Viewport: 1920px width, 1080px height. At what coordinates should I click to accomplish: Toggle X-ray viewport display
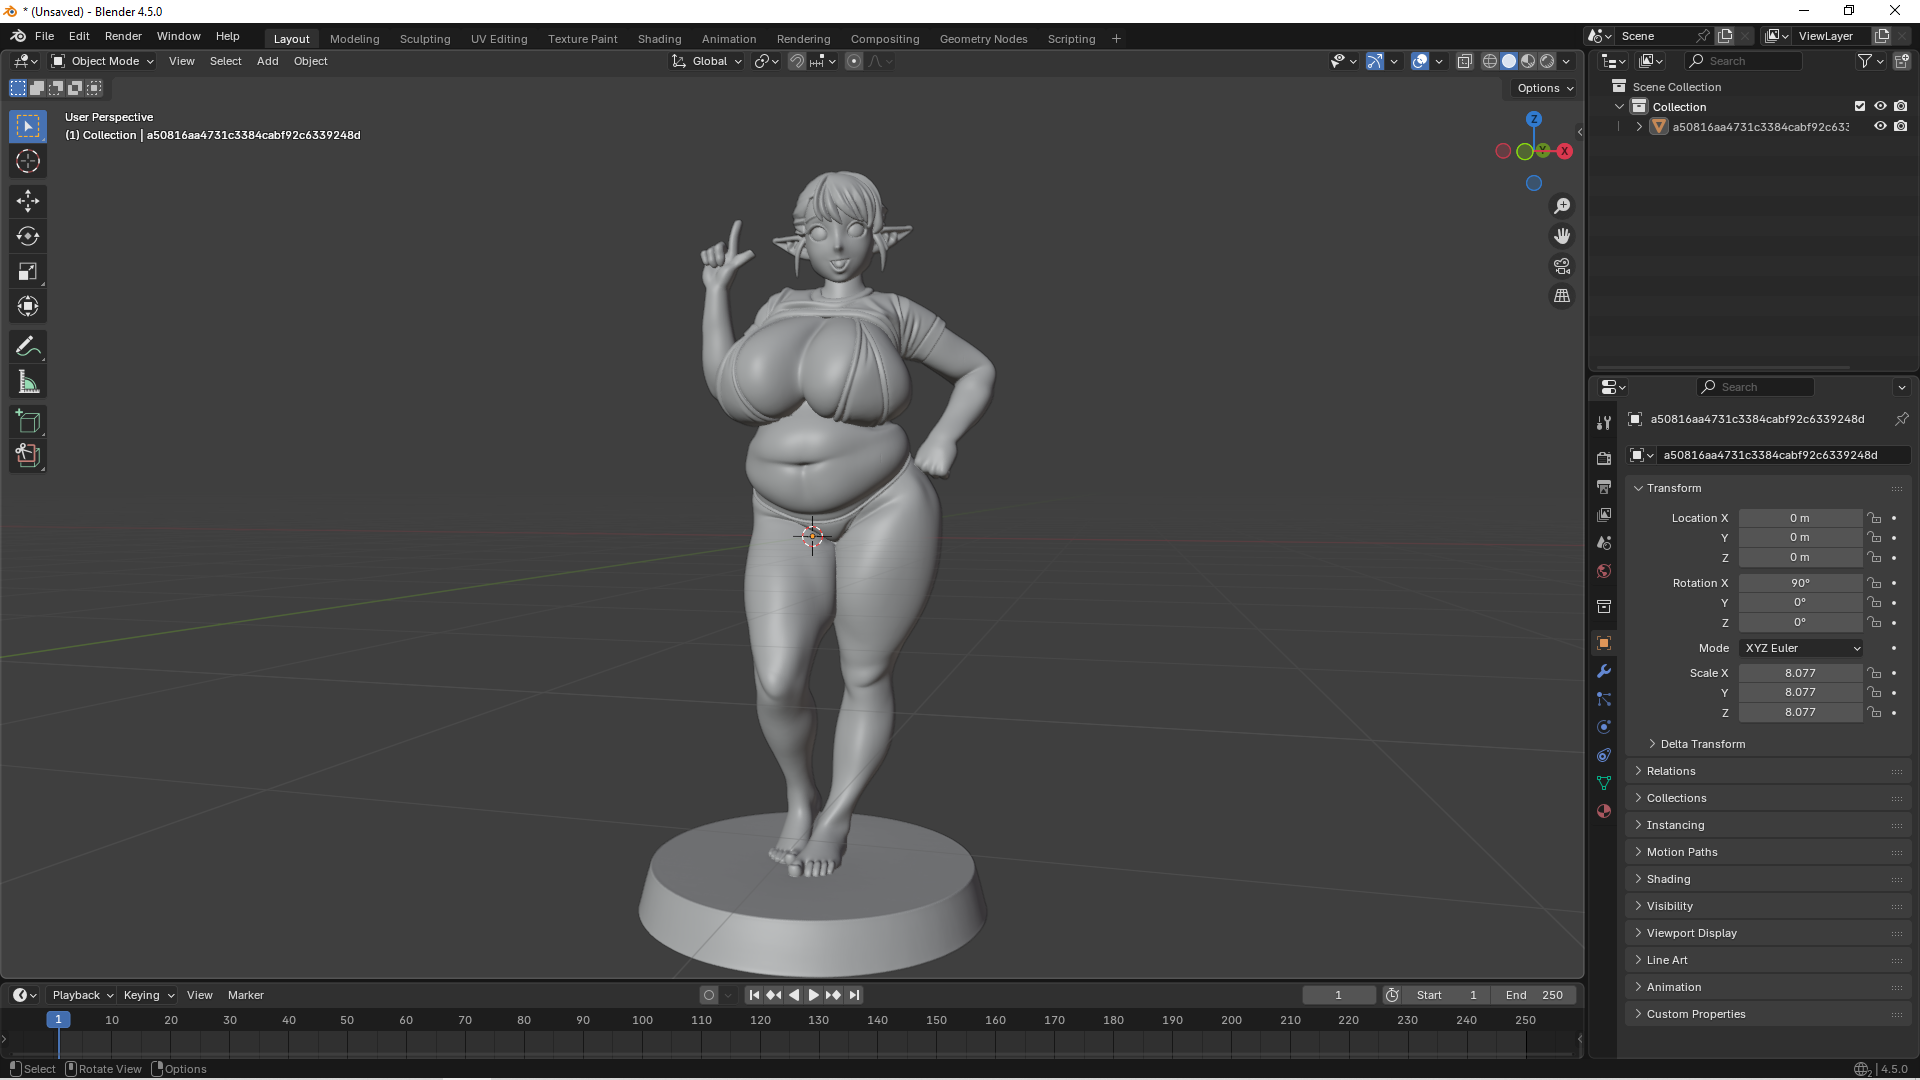click(1464, 61)
